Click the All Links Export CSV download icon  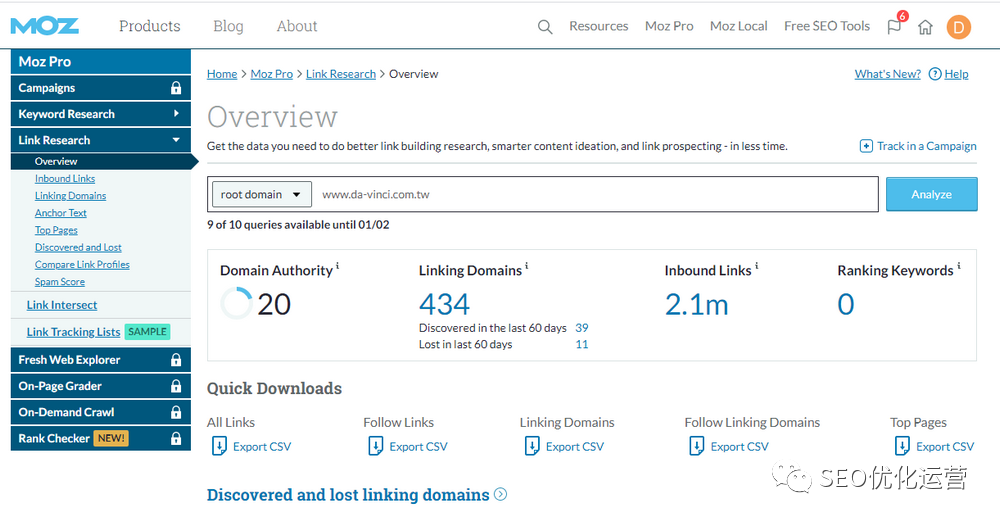point(219,446)
